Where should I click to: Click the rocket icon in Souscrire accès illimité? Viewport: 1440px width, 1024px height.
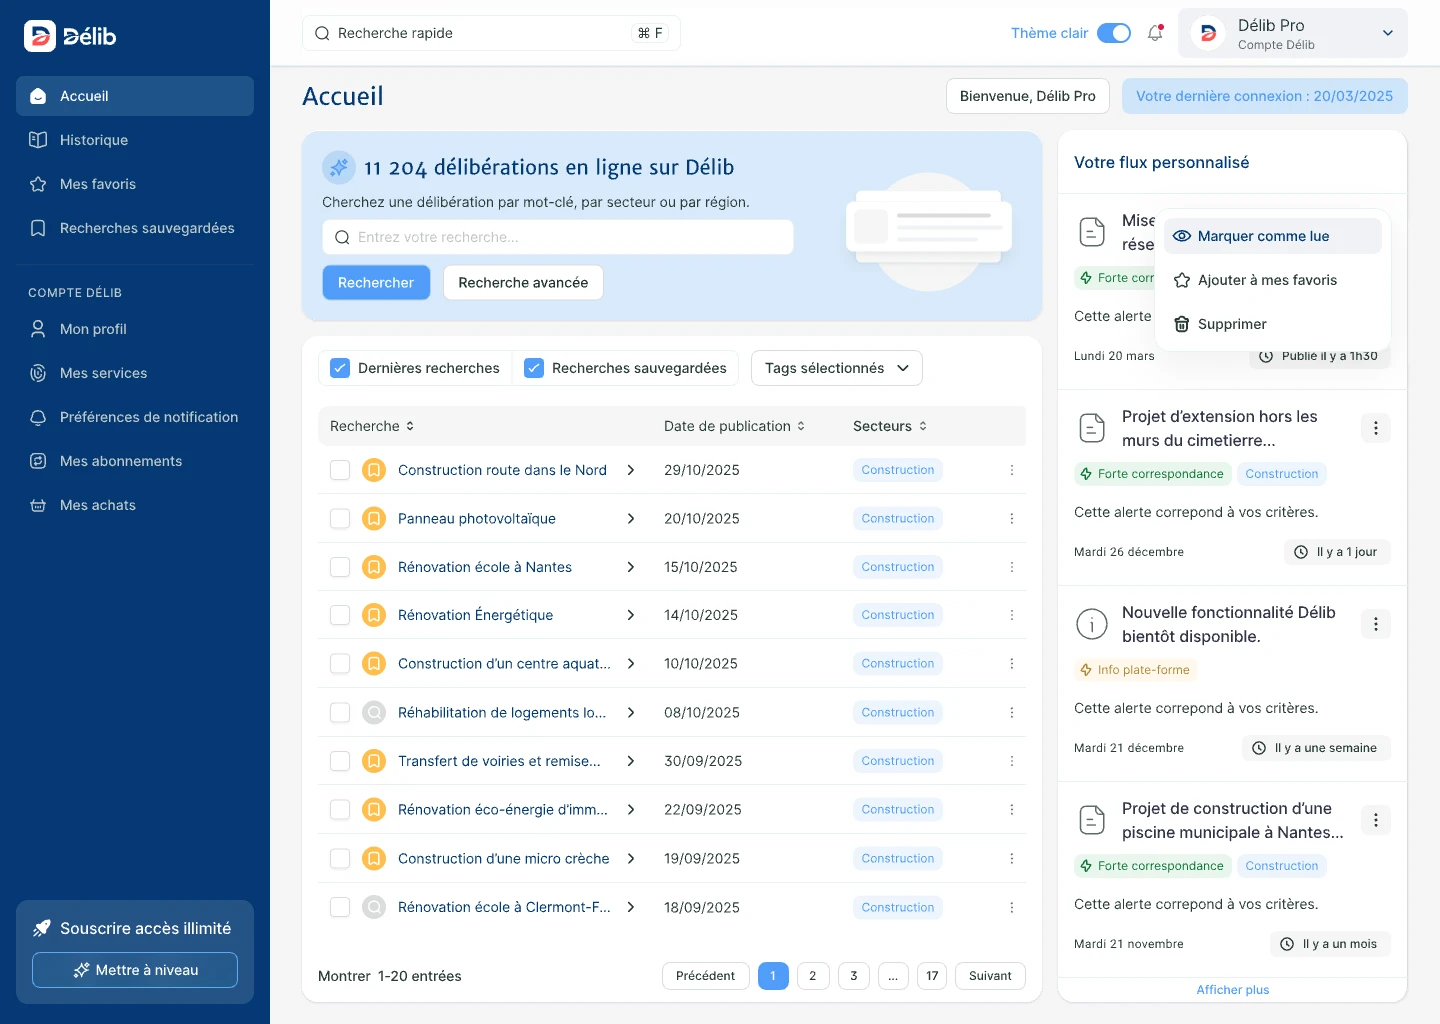click(42, 928)
